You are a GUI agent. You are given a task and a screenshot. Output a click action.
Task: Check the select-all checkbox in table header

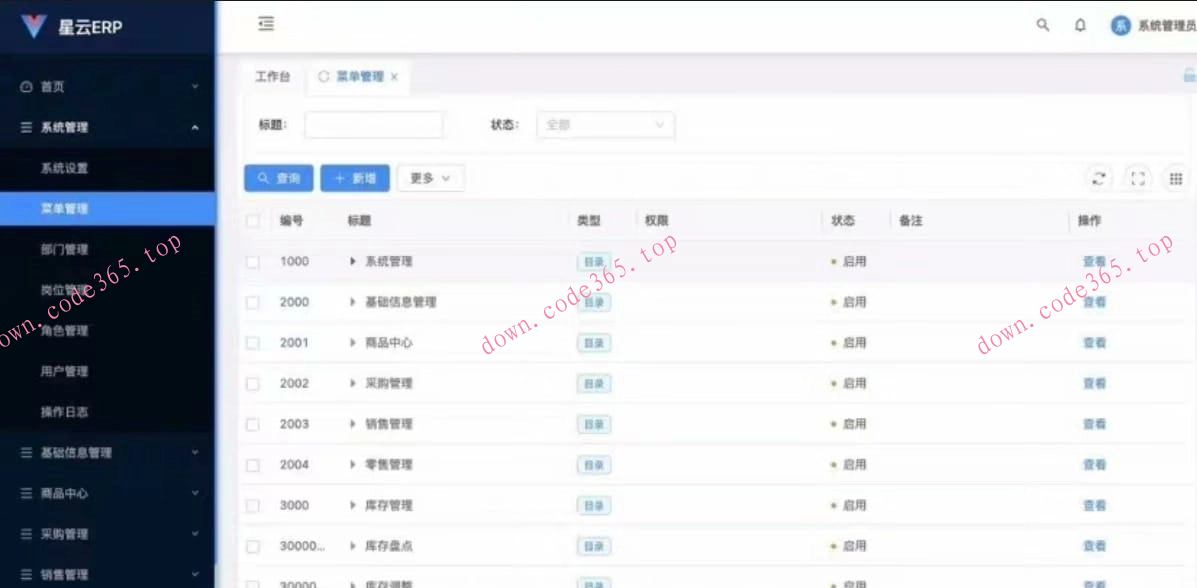[x=254, y=221]
